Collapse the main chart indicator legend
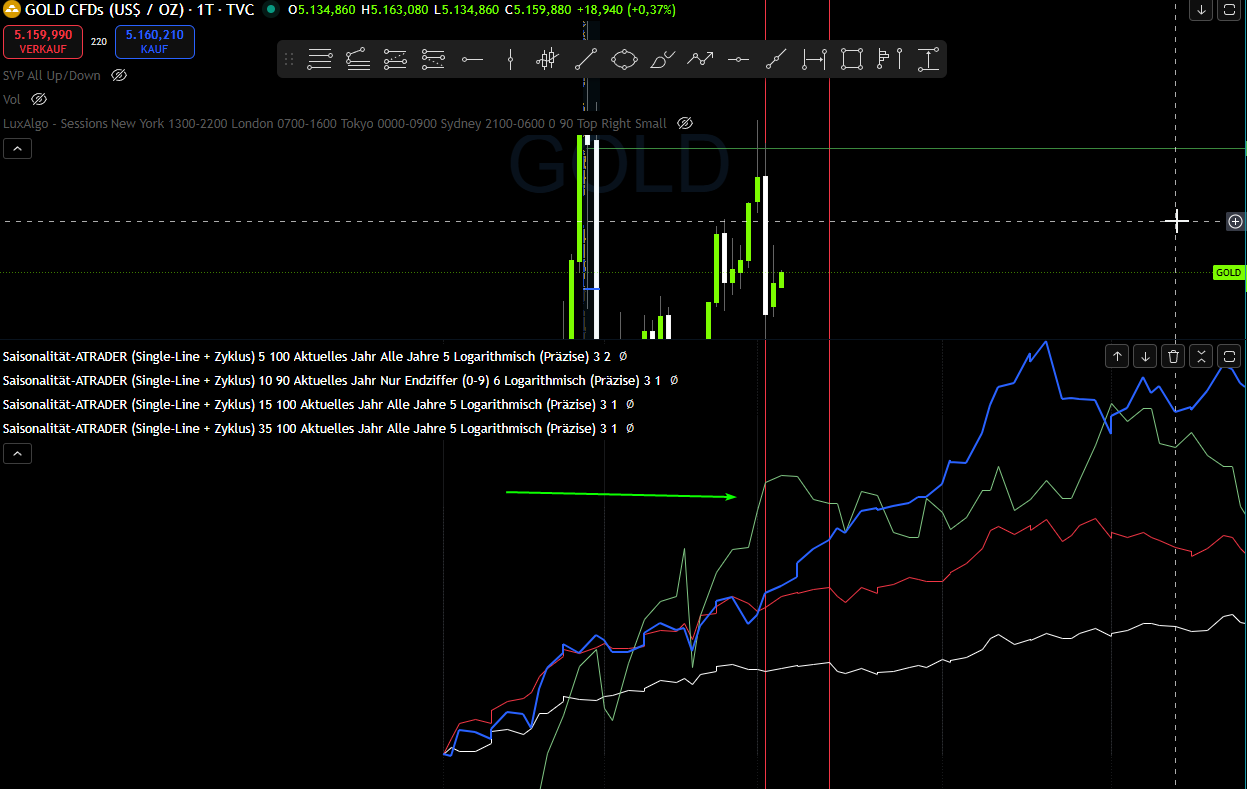1247x789 pixels. click(18, 149)
